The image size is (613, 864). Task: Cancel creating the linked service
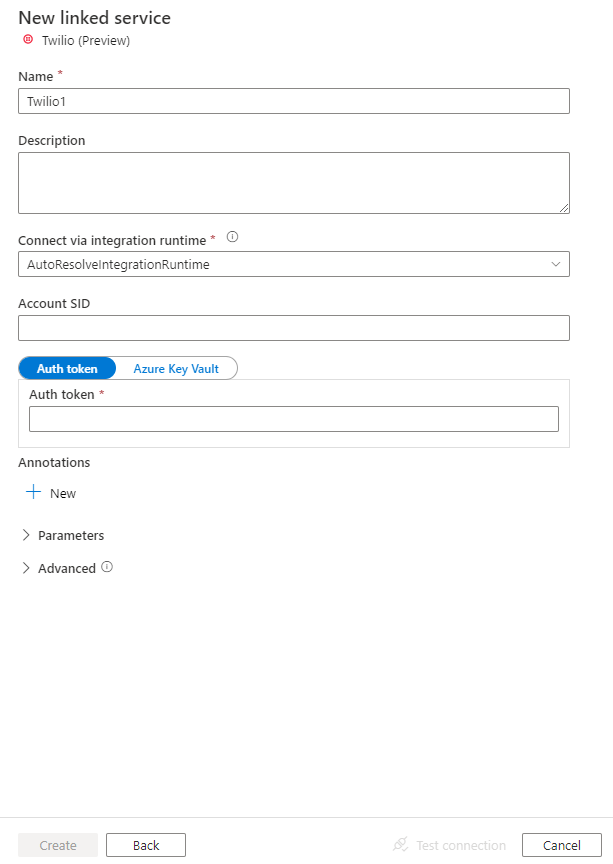click(561, 845)
